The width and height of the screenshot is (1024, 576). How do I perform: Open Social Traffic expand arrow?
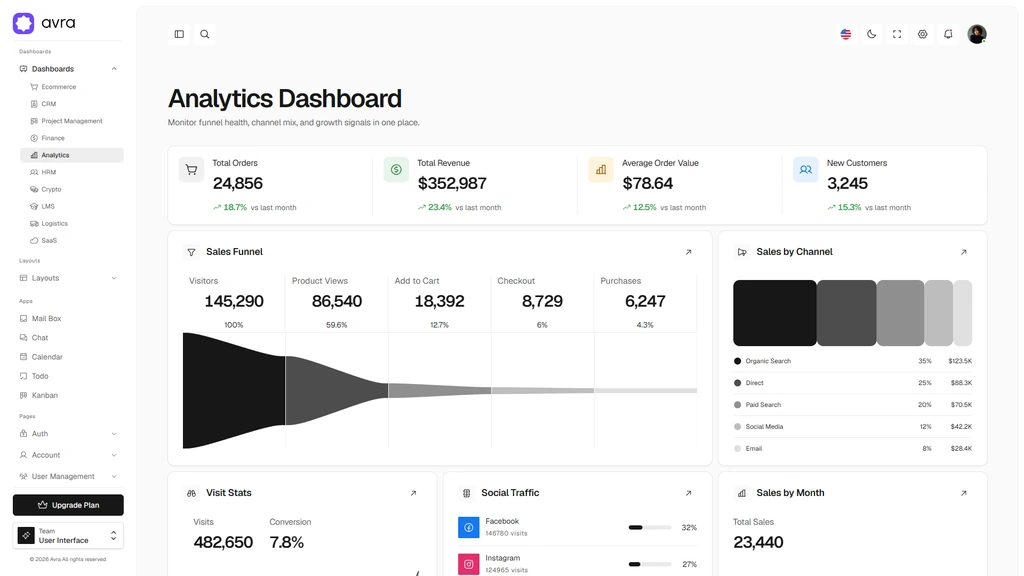click(x=688, y=493)
